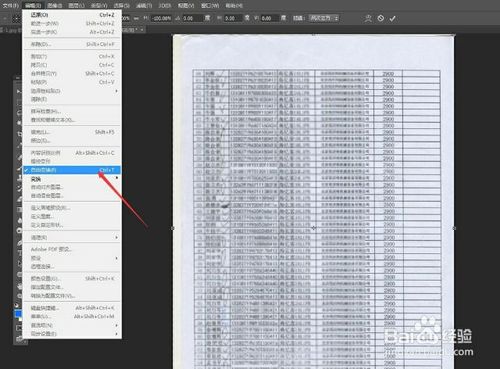Expand the Sync Settings submenu at menu bottom
500x369 pixels.
pyautogui.click(x=72, y=333)
